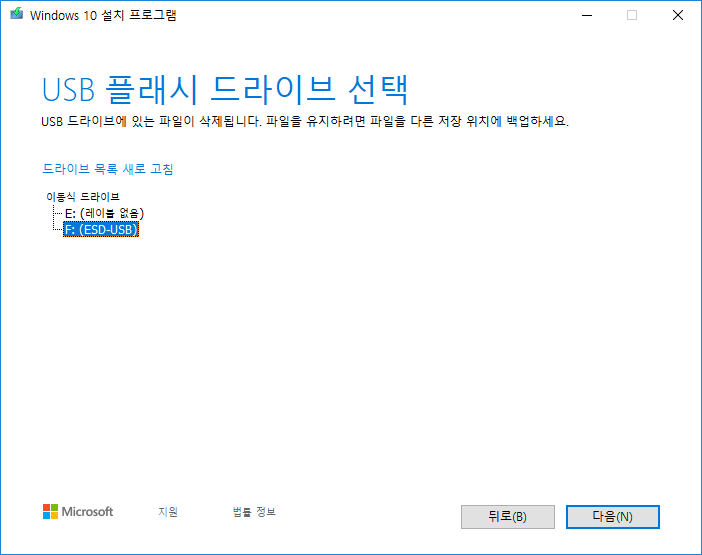This screenshot has height=555, width=702.
Task: Click the Microsoft logo
Action: coord(78,512)
